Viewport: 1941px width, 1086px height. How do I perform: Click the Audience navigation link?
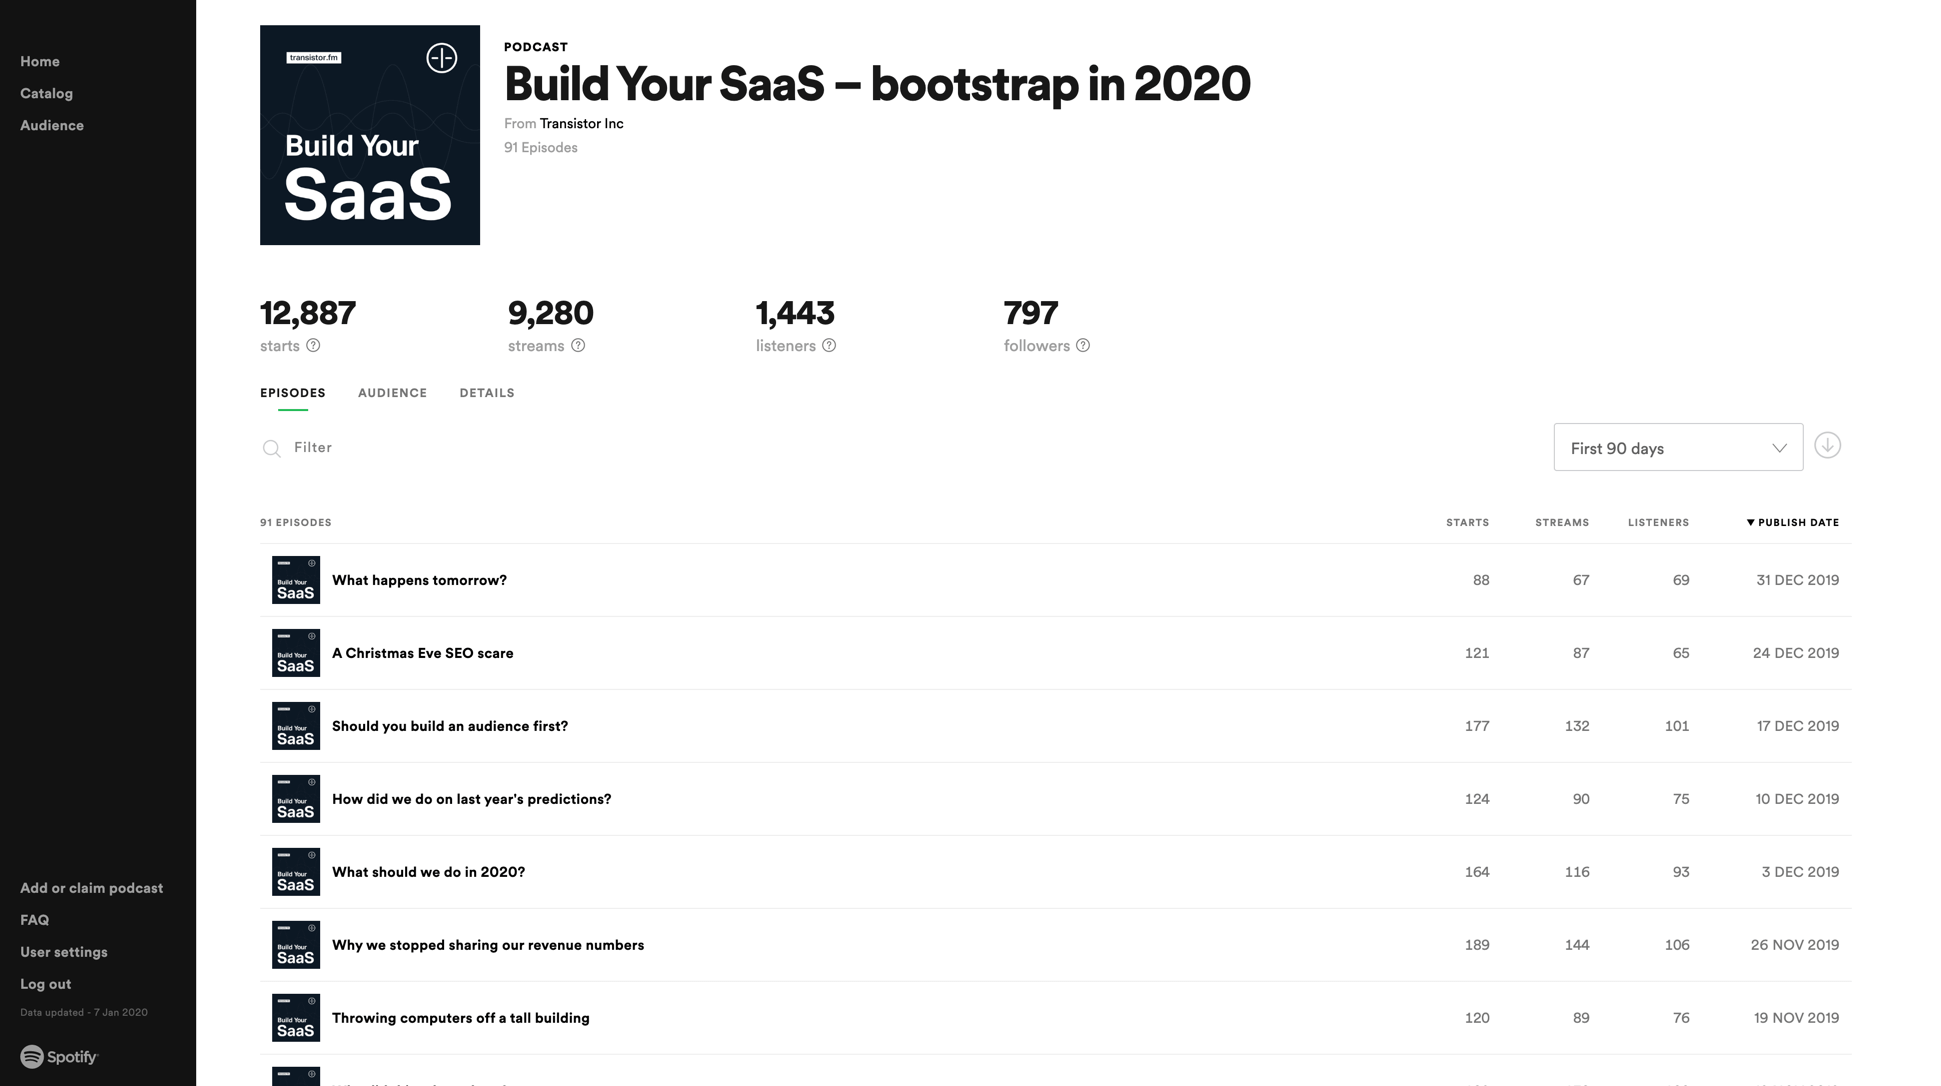click(x=52, y=125)
